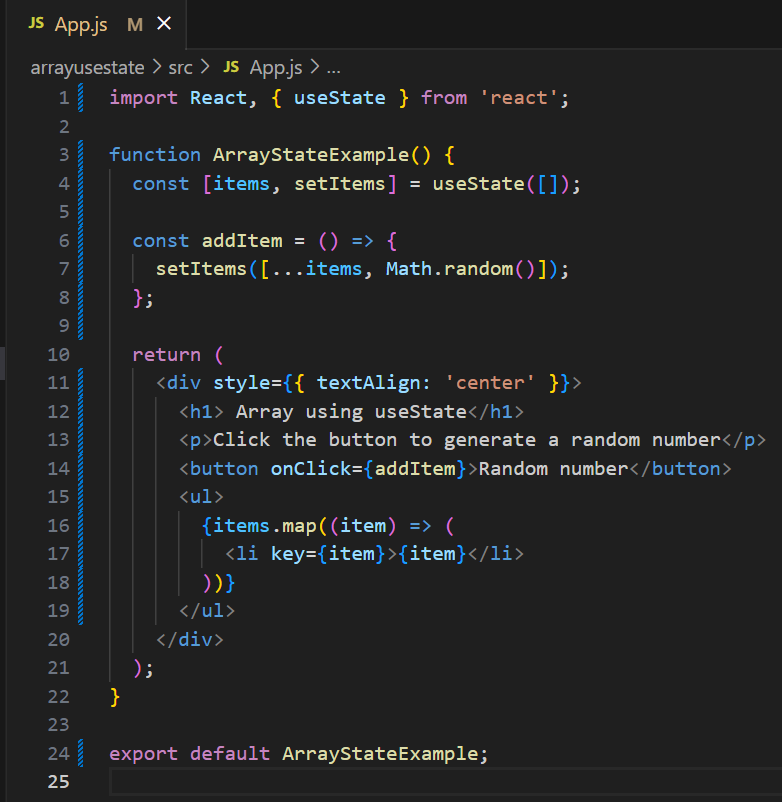Click line number 17 in gutter
Screen dimensions: 782x802
58,554
